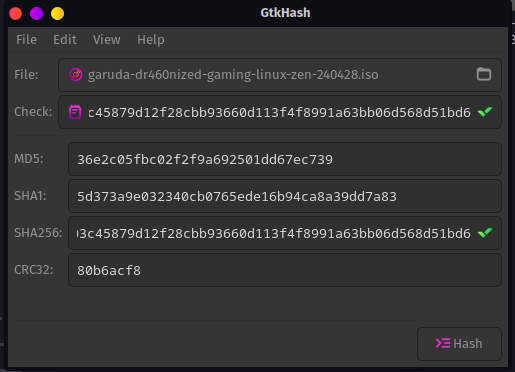Click the pink icon on the Hash button
This screenshot has height=372, width=515.
443,343
